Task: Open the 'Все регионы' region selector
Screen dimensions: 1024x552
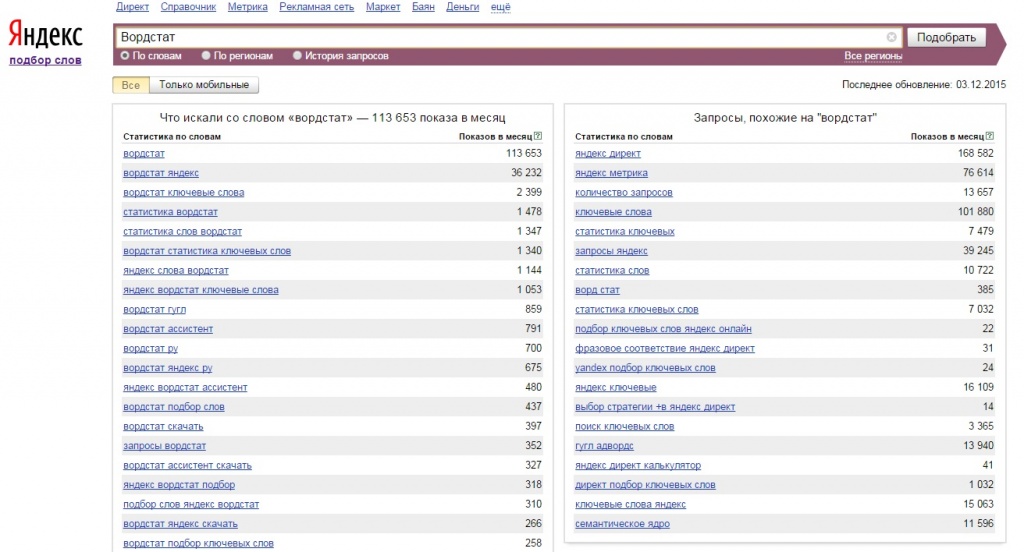Action: pos(873,56)
